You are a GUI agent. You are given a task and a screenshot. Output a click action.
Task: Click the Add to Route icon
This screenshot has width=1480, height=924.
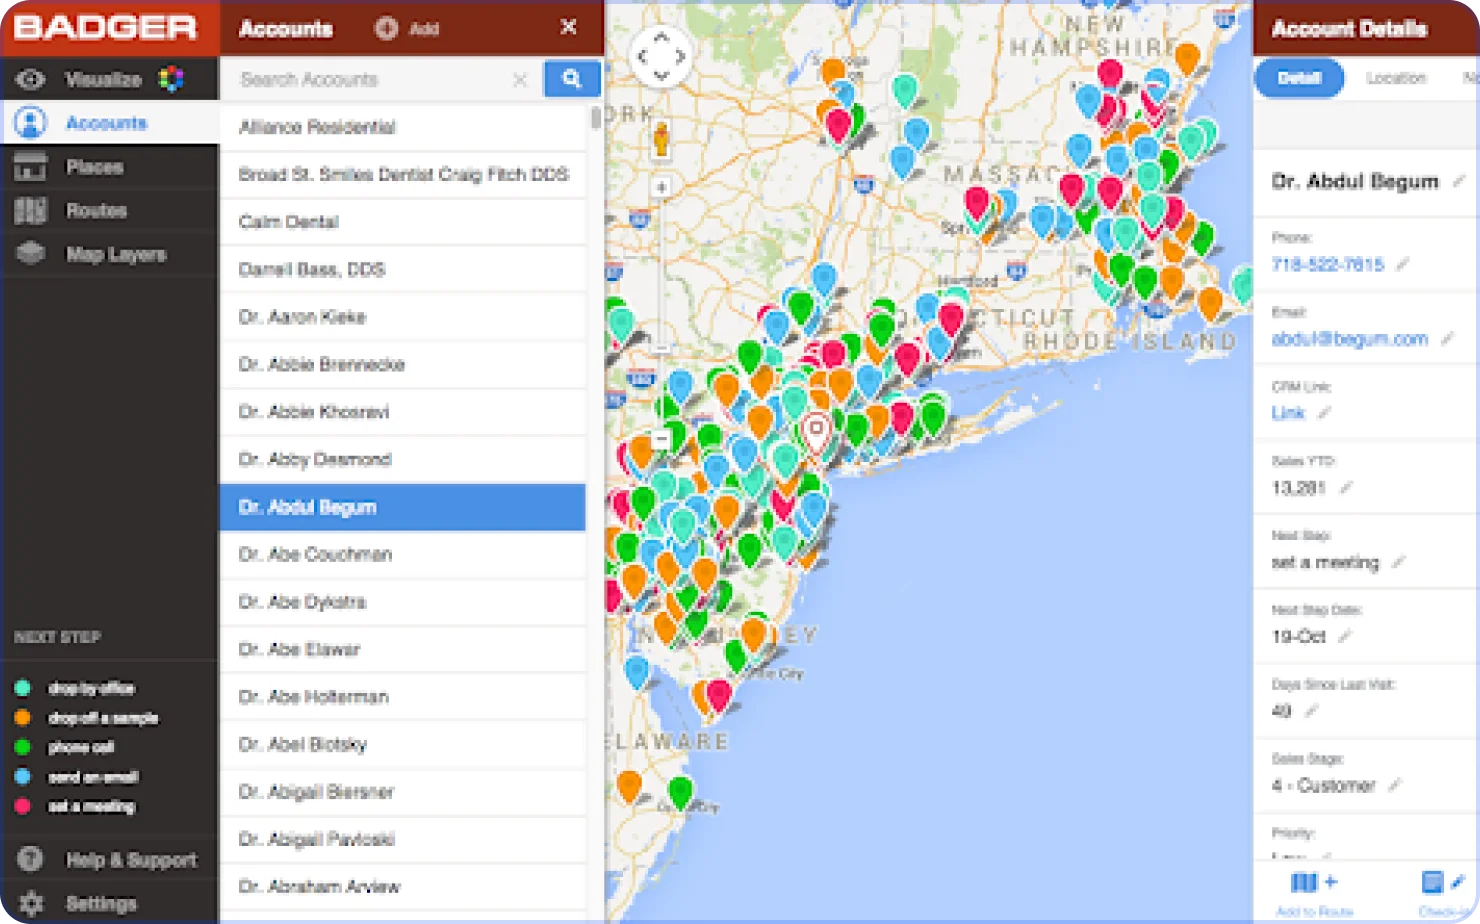[x=1314, y=882]
